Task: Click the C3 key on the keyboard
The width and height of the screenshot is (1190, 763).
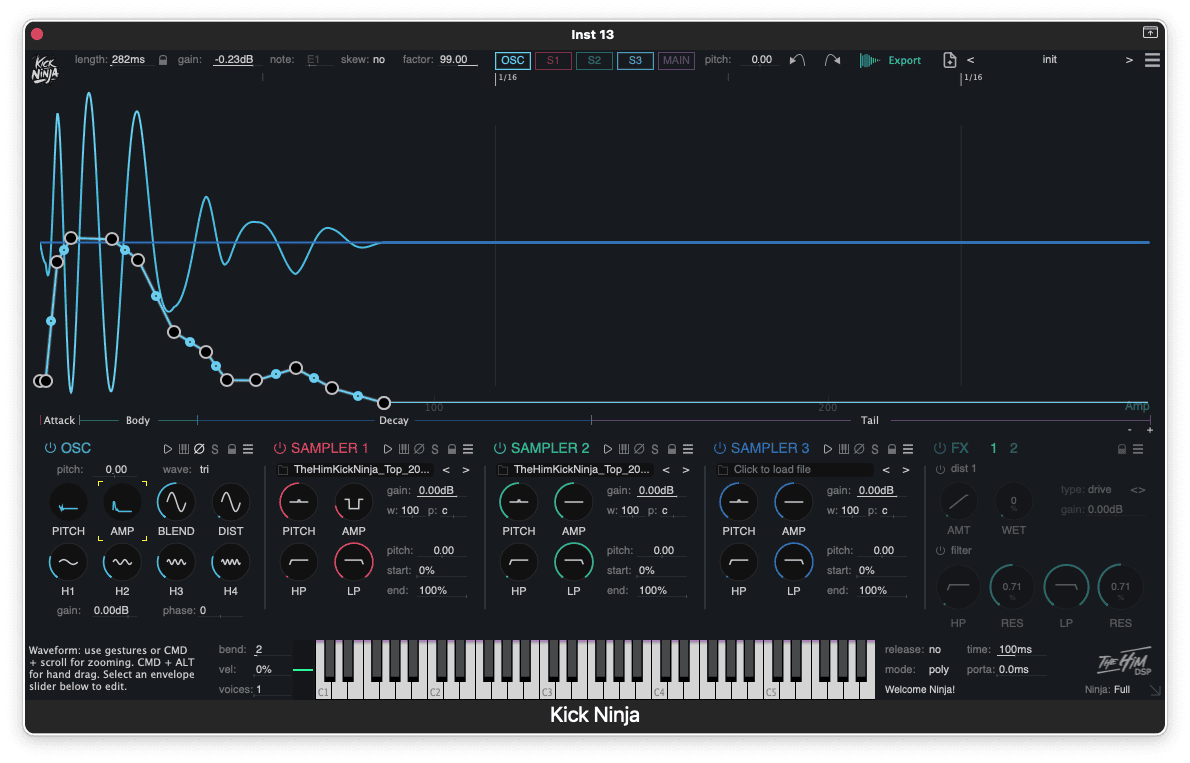Action: [546, 689]
